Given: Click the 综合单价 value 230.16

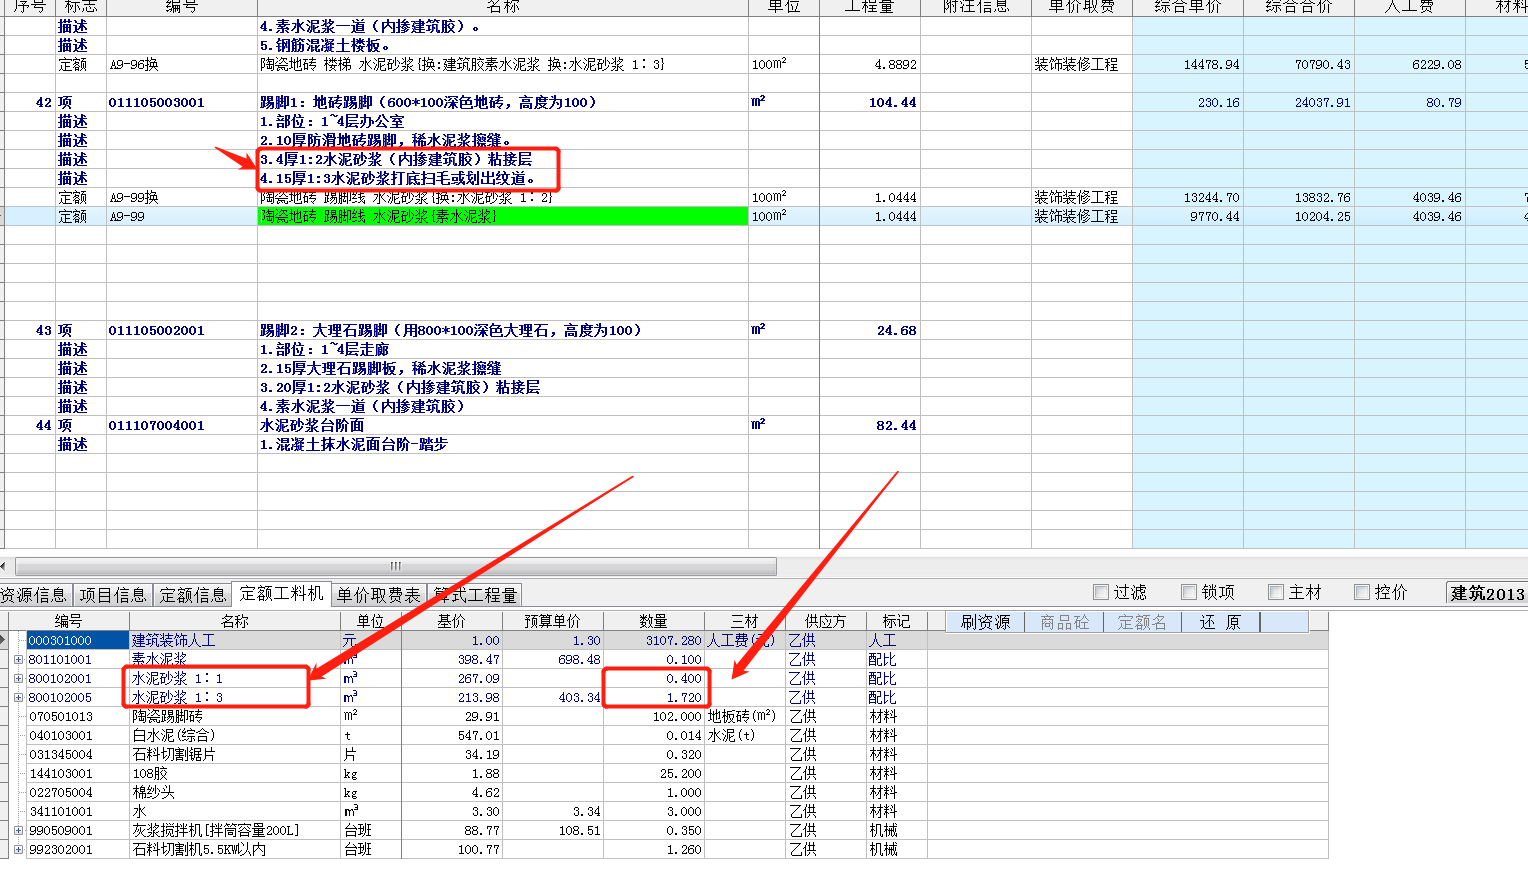Looking at the screenshot, I should [x=1218, y=102].
